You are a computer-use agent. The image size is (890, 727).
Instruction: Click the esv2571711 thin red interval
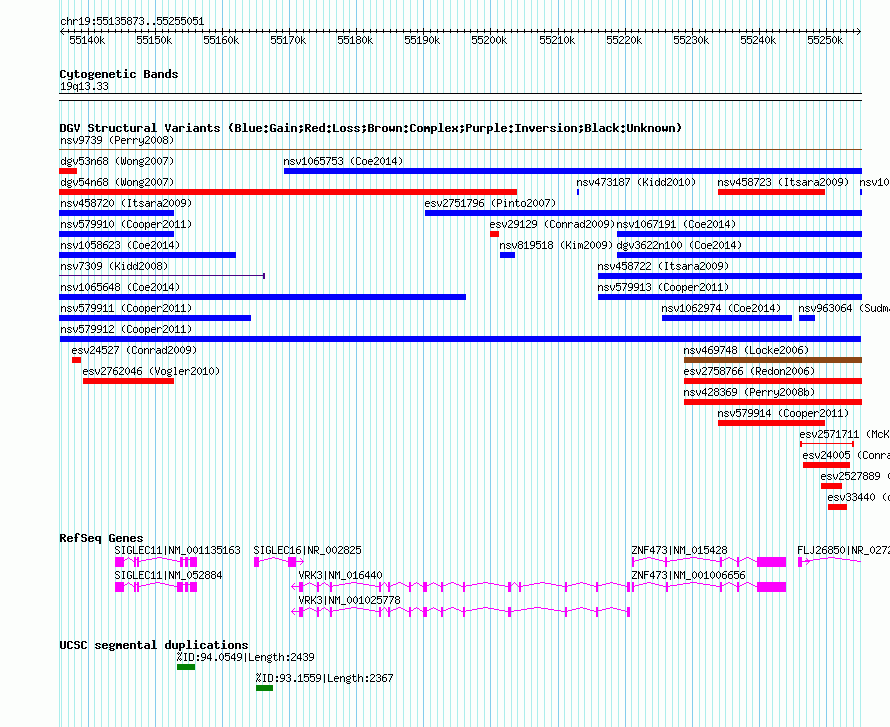click(827, 444)
